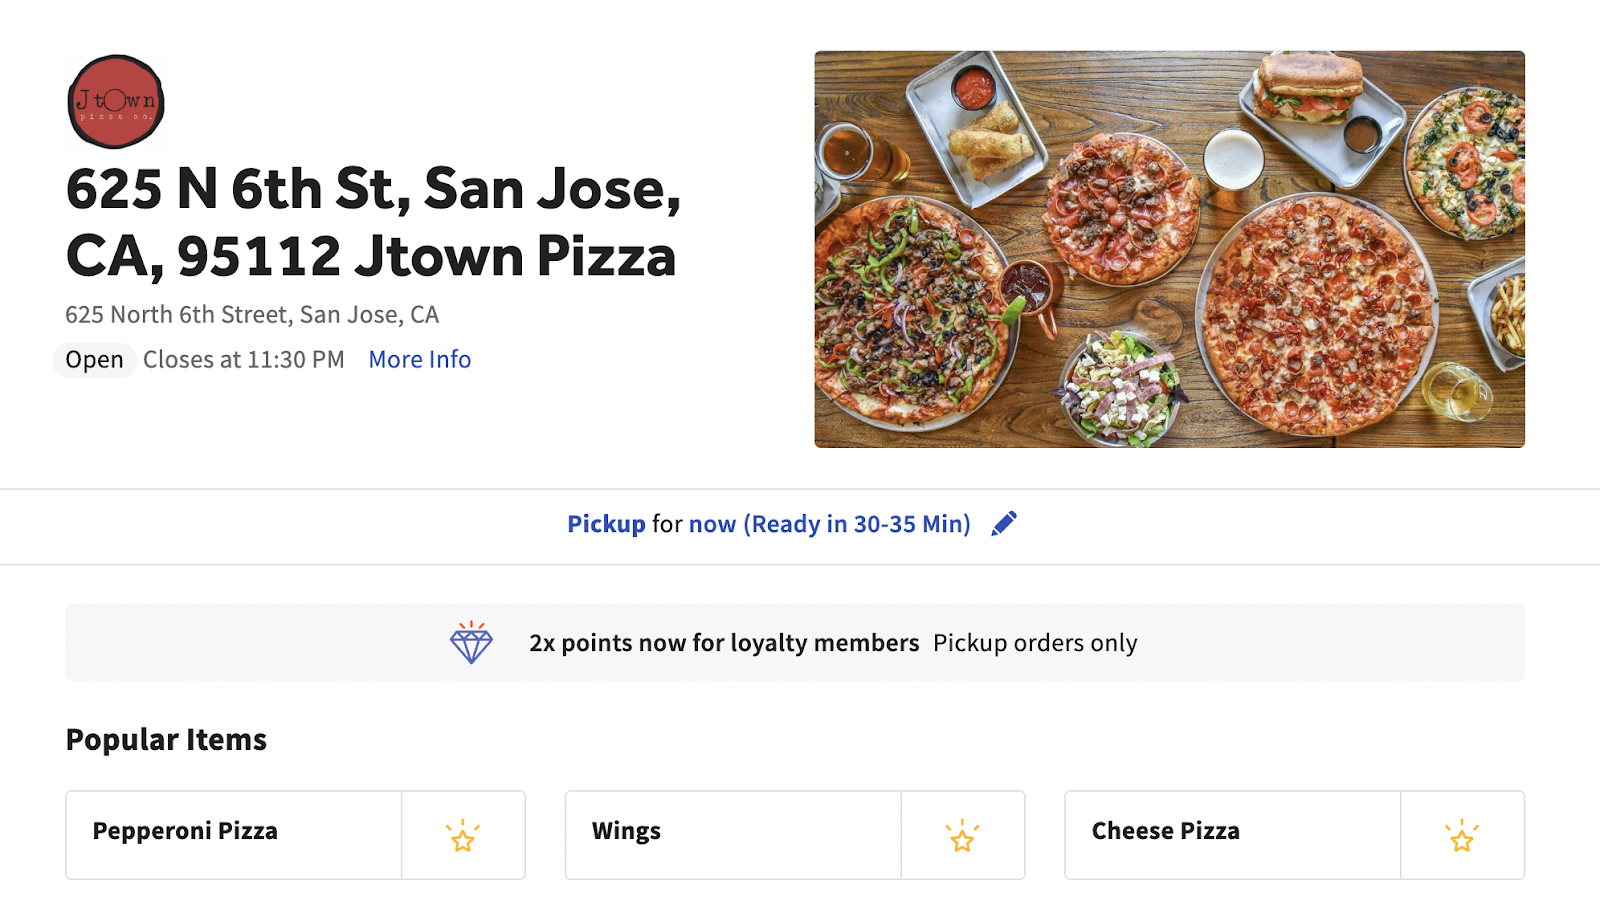Click the "625 North 6th Street" address line
The width and height of the screenshot is (1600, 917).
[x=252, y=315]
